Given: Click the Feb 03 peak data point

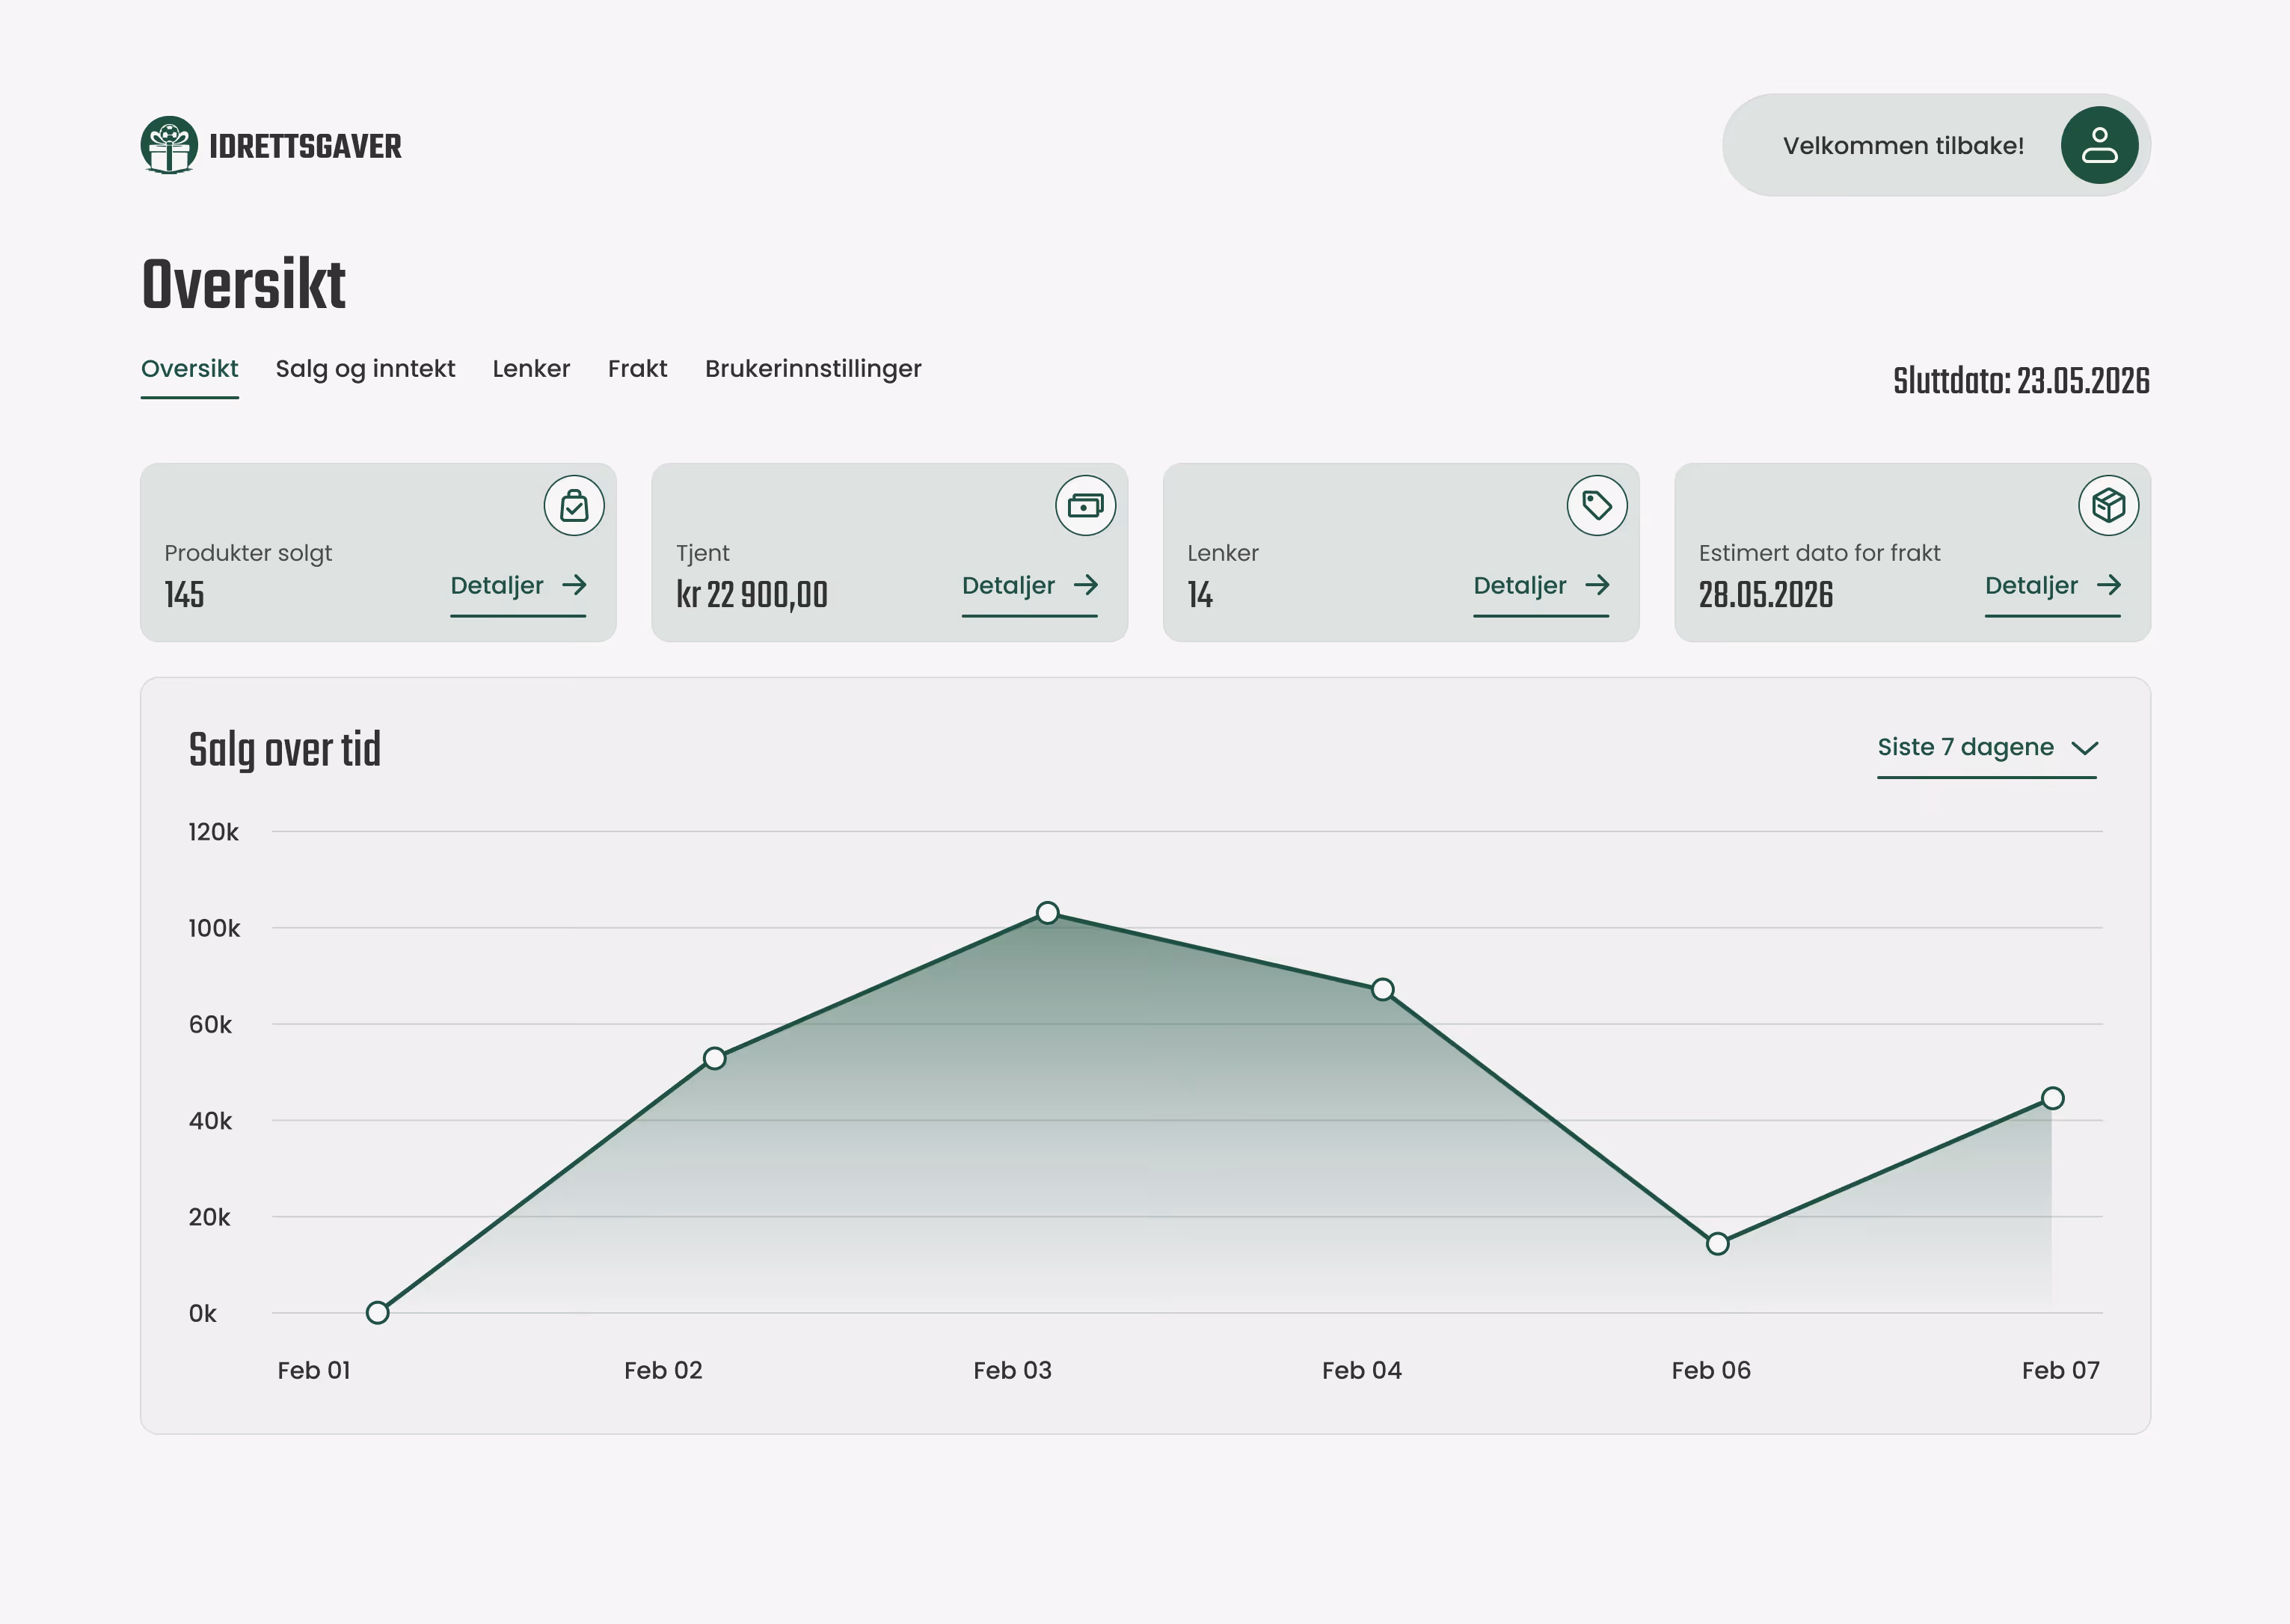Looking at the screenshot, I should click(1047, 913).
